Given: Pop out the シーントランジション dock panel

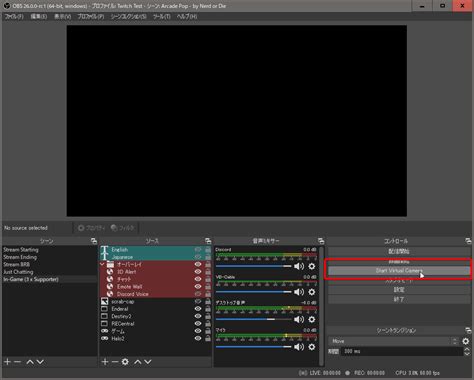Looking at the screenshot, I should 468,330.
